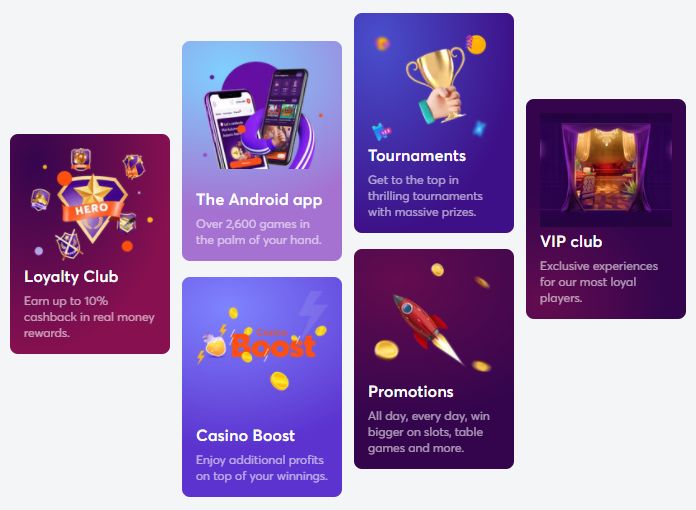Click the Casino Boost logo graphic
696x510 pixels.
tap(260, 344)
